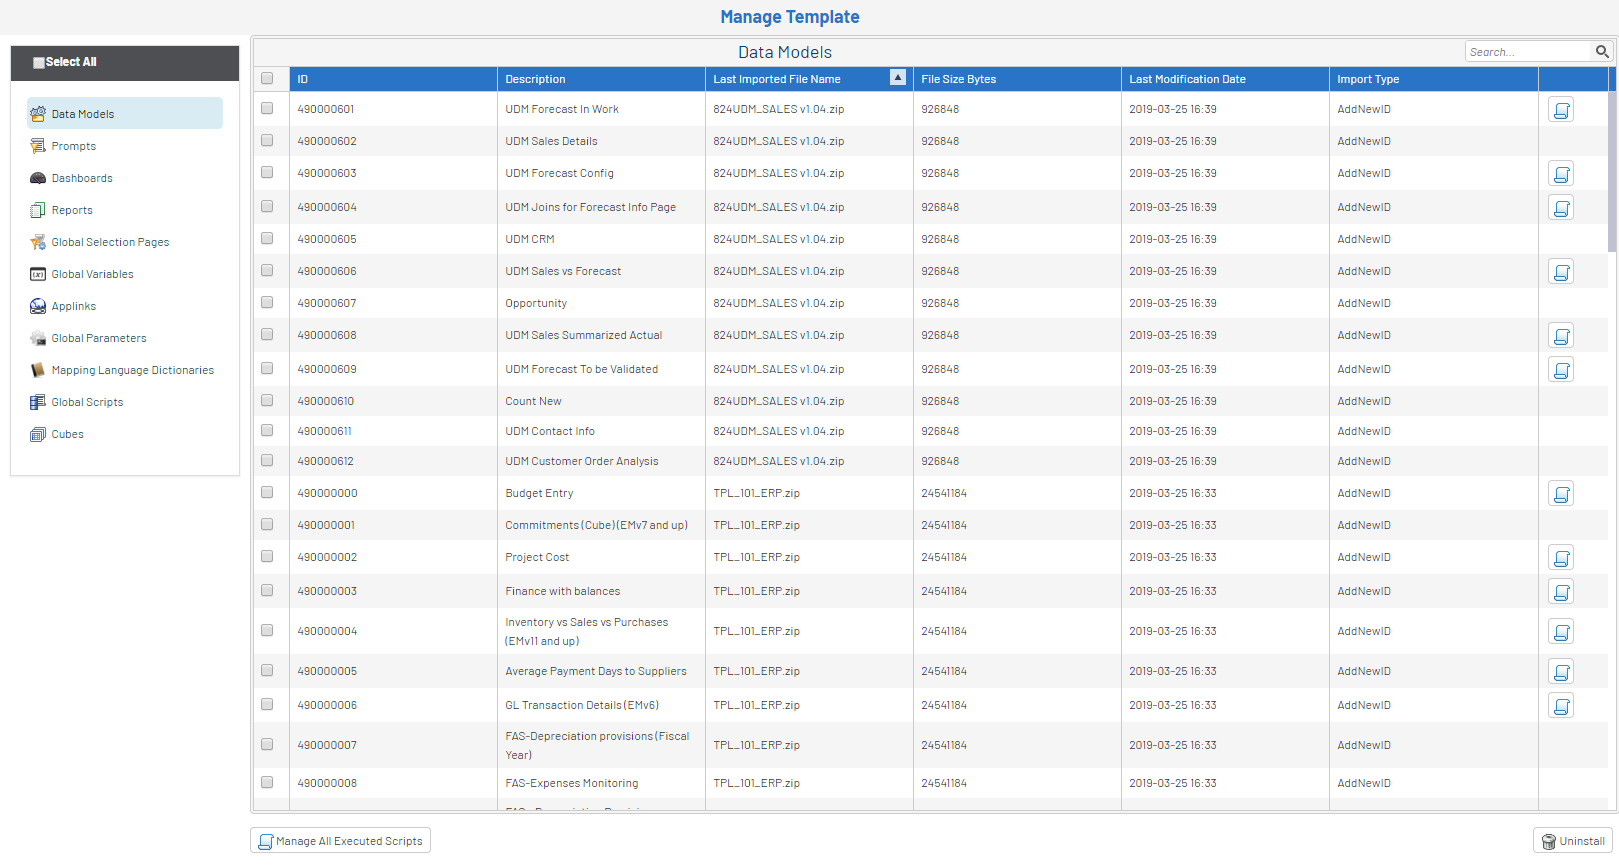
Task: Tick the header checkbox in the table
Action: tap(267, 79)
